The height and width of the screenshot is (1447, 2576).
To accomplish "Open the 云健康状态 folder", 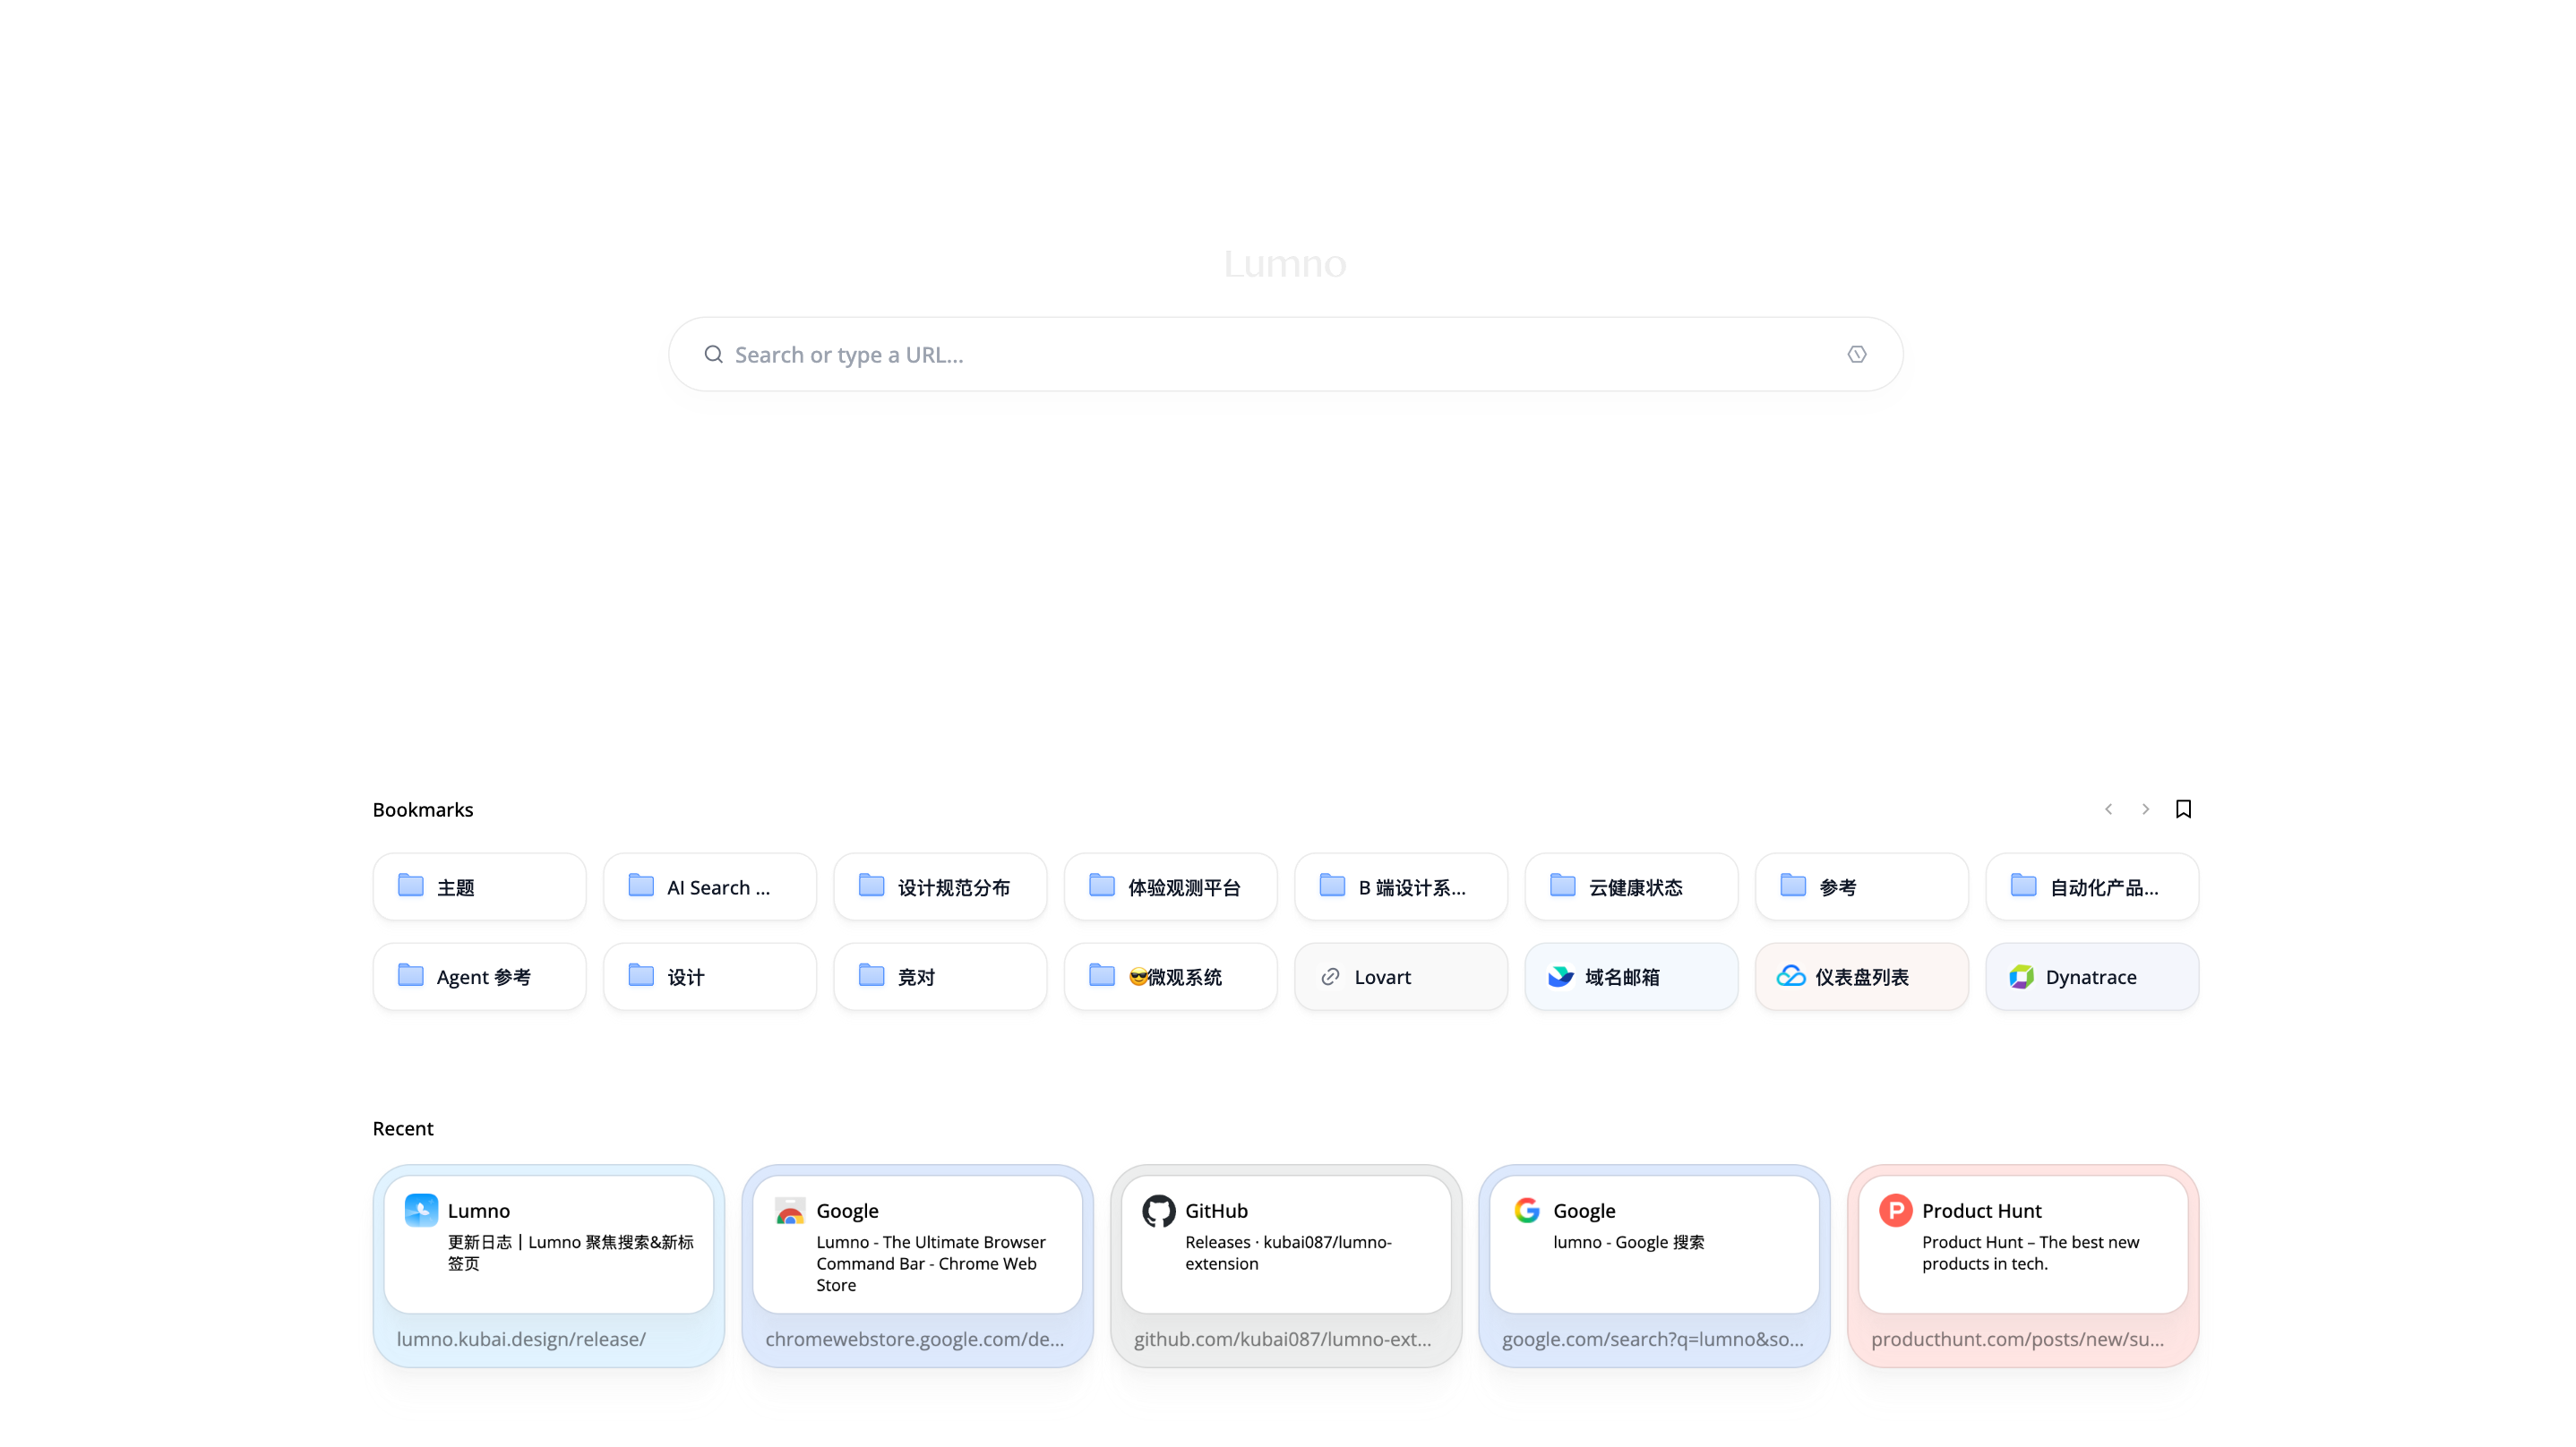I will 1632,887.
